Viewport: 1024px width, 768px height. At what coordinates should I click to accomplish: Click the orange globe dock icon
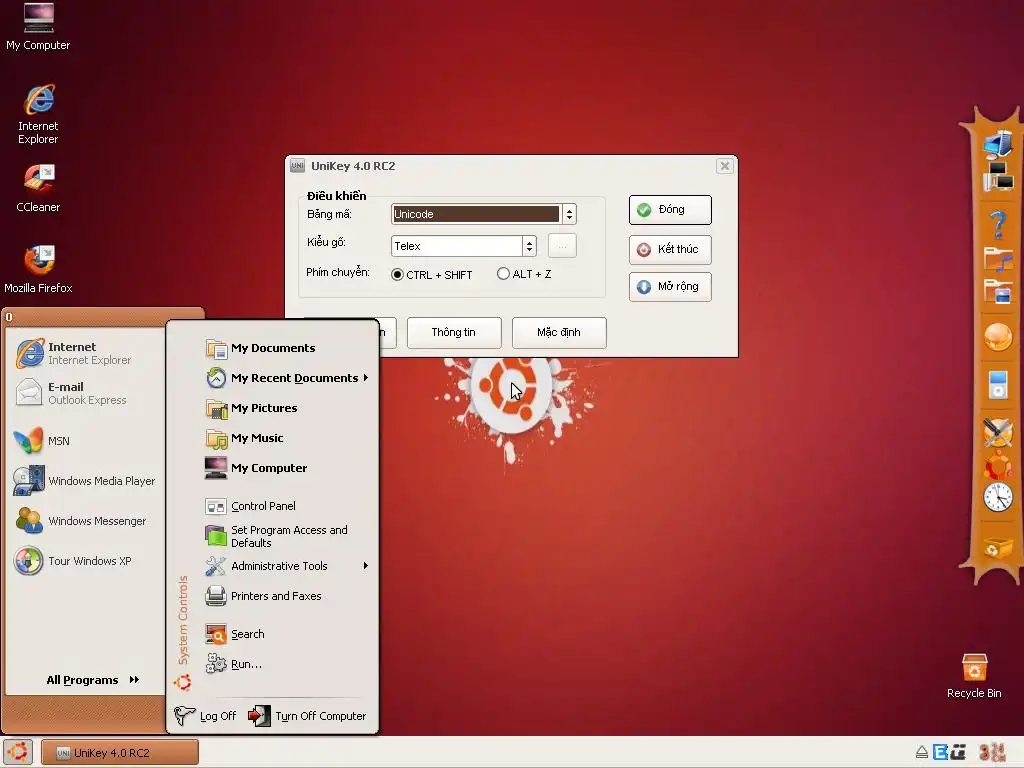pyautogui.click(x=998, y=338)
